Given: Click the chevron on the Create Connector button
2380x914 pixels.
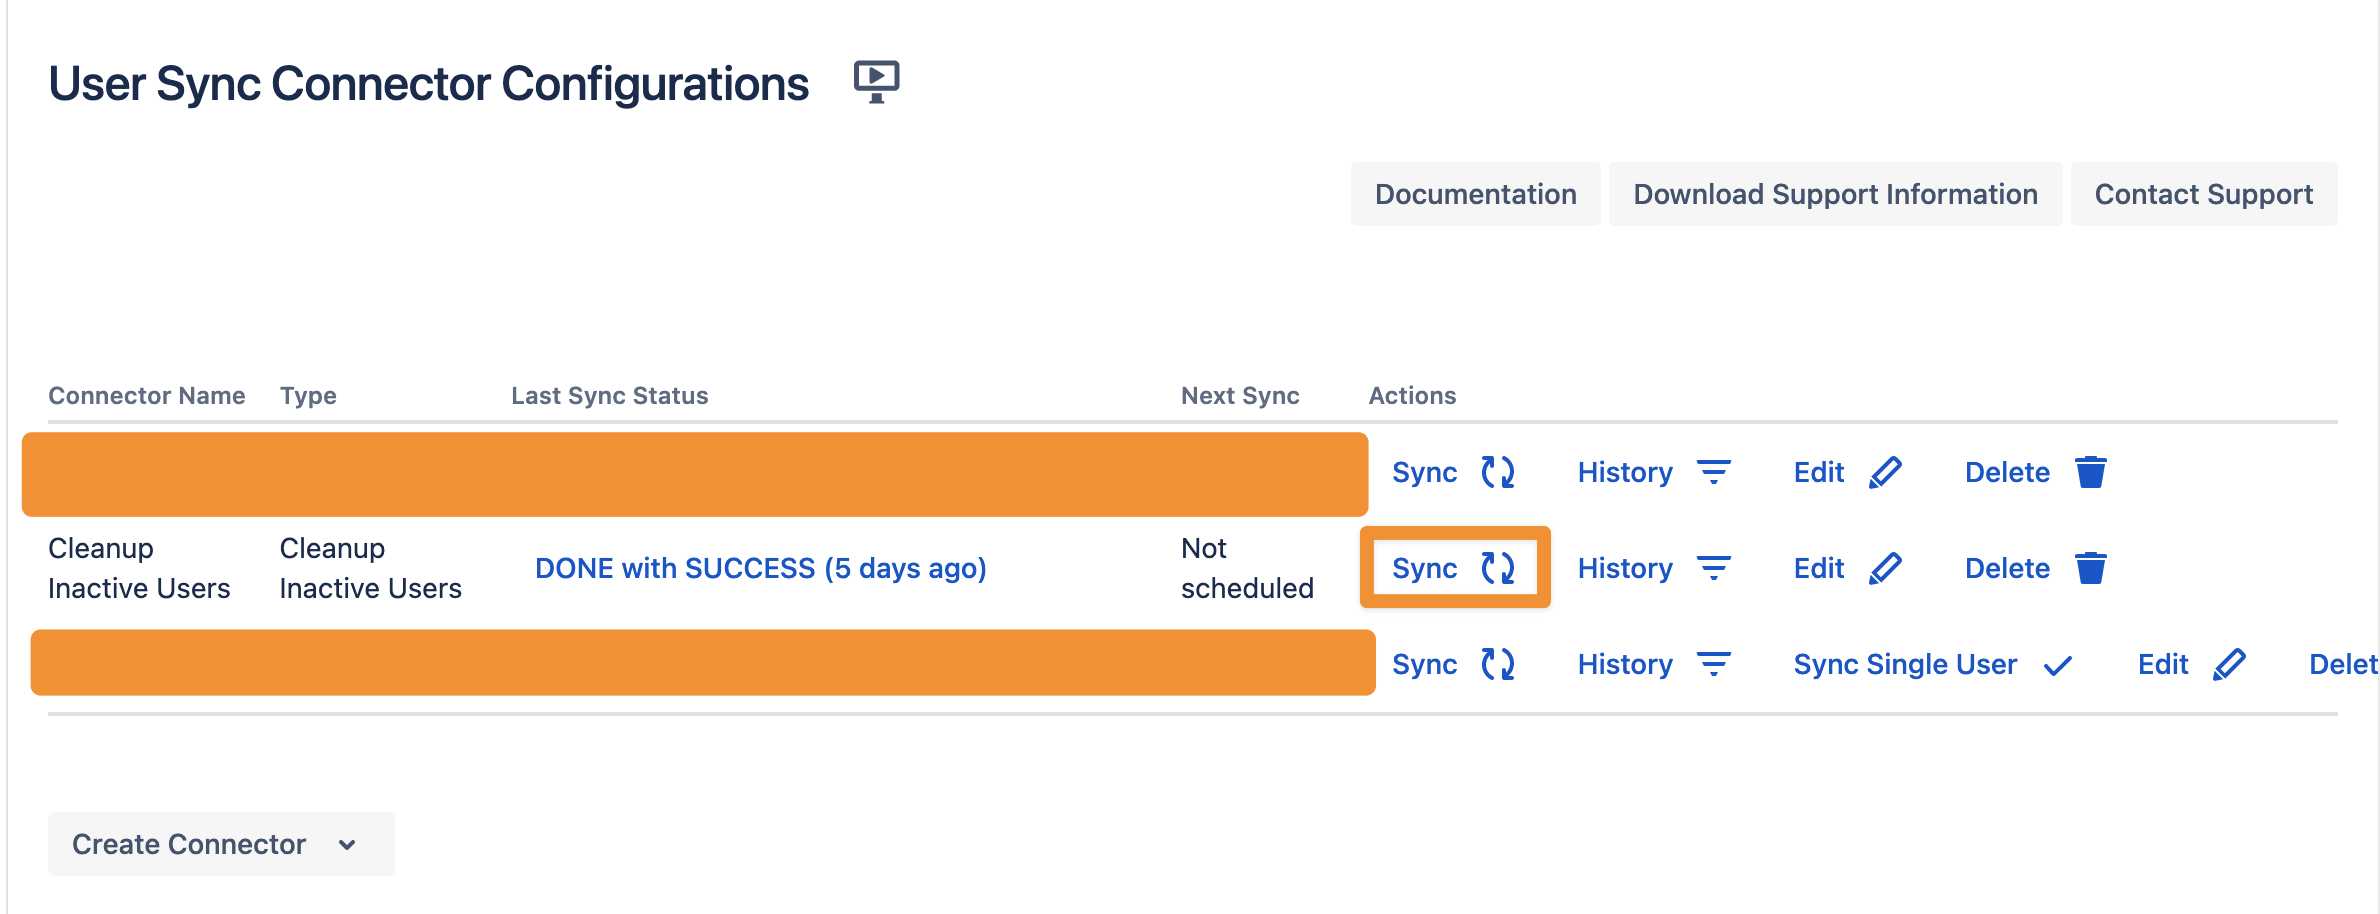Looking at the screenshot, I should [x=347, y=845].
